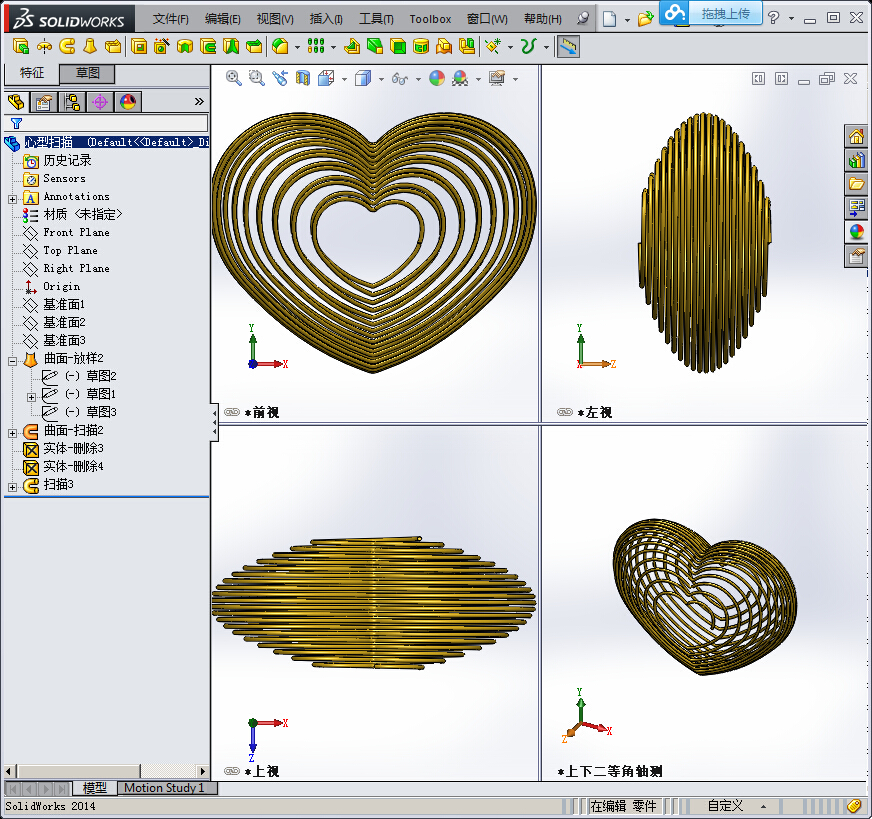Switch to Motion Study 1 tab
The height and width of the screenshot is (819, 872).
(x=165, y=788)
